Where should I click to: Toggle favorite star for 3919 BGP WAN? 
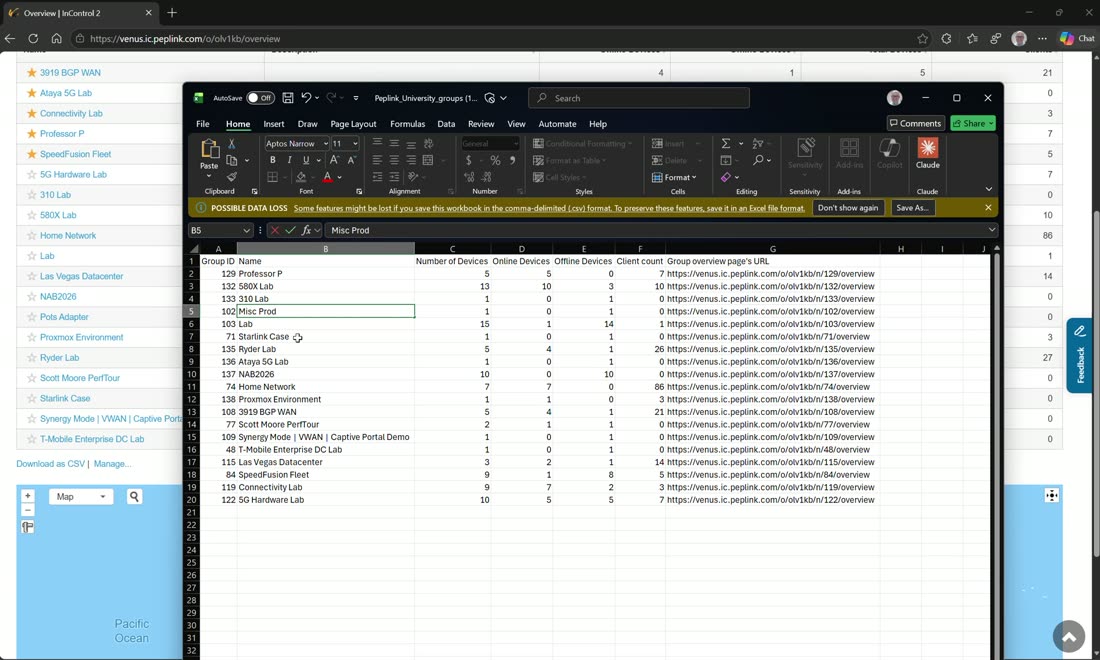[32, 72]
